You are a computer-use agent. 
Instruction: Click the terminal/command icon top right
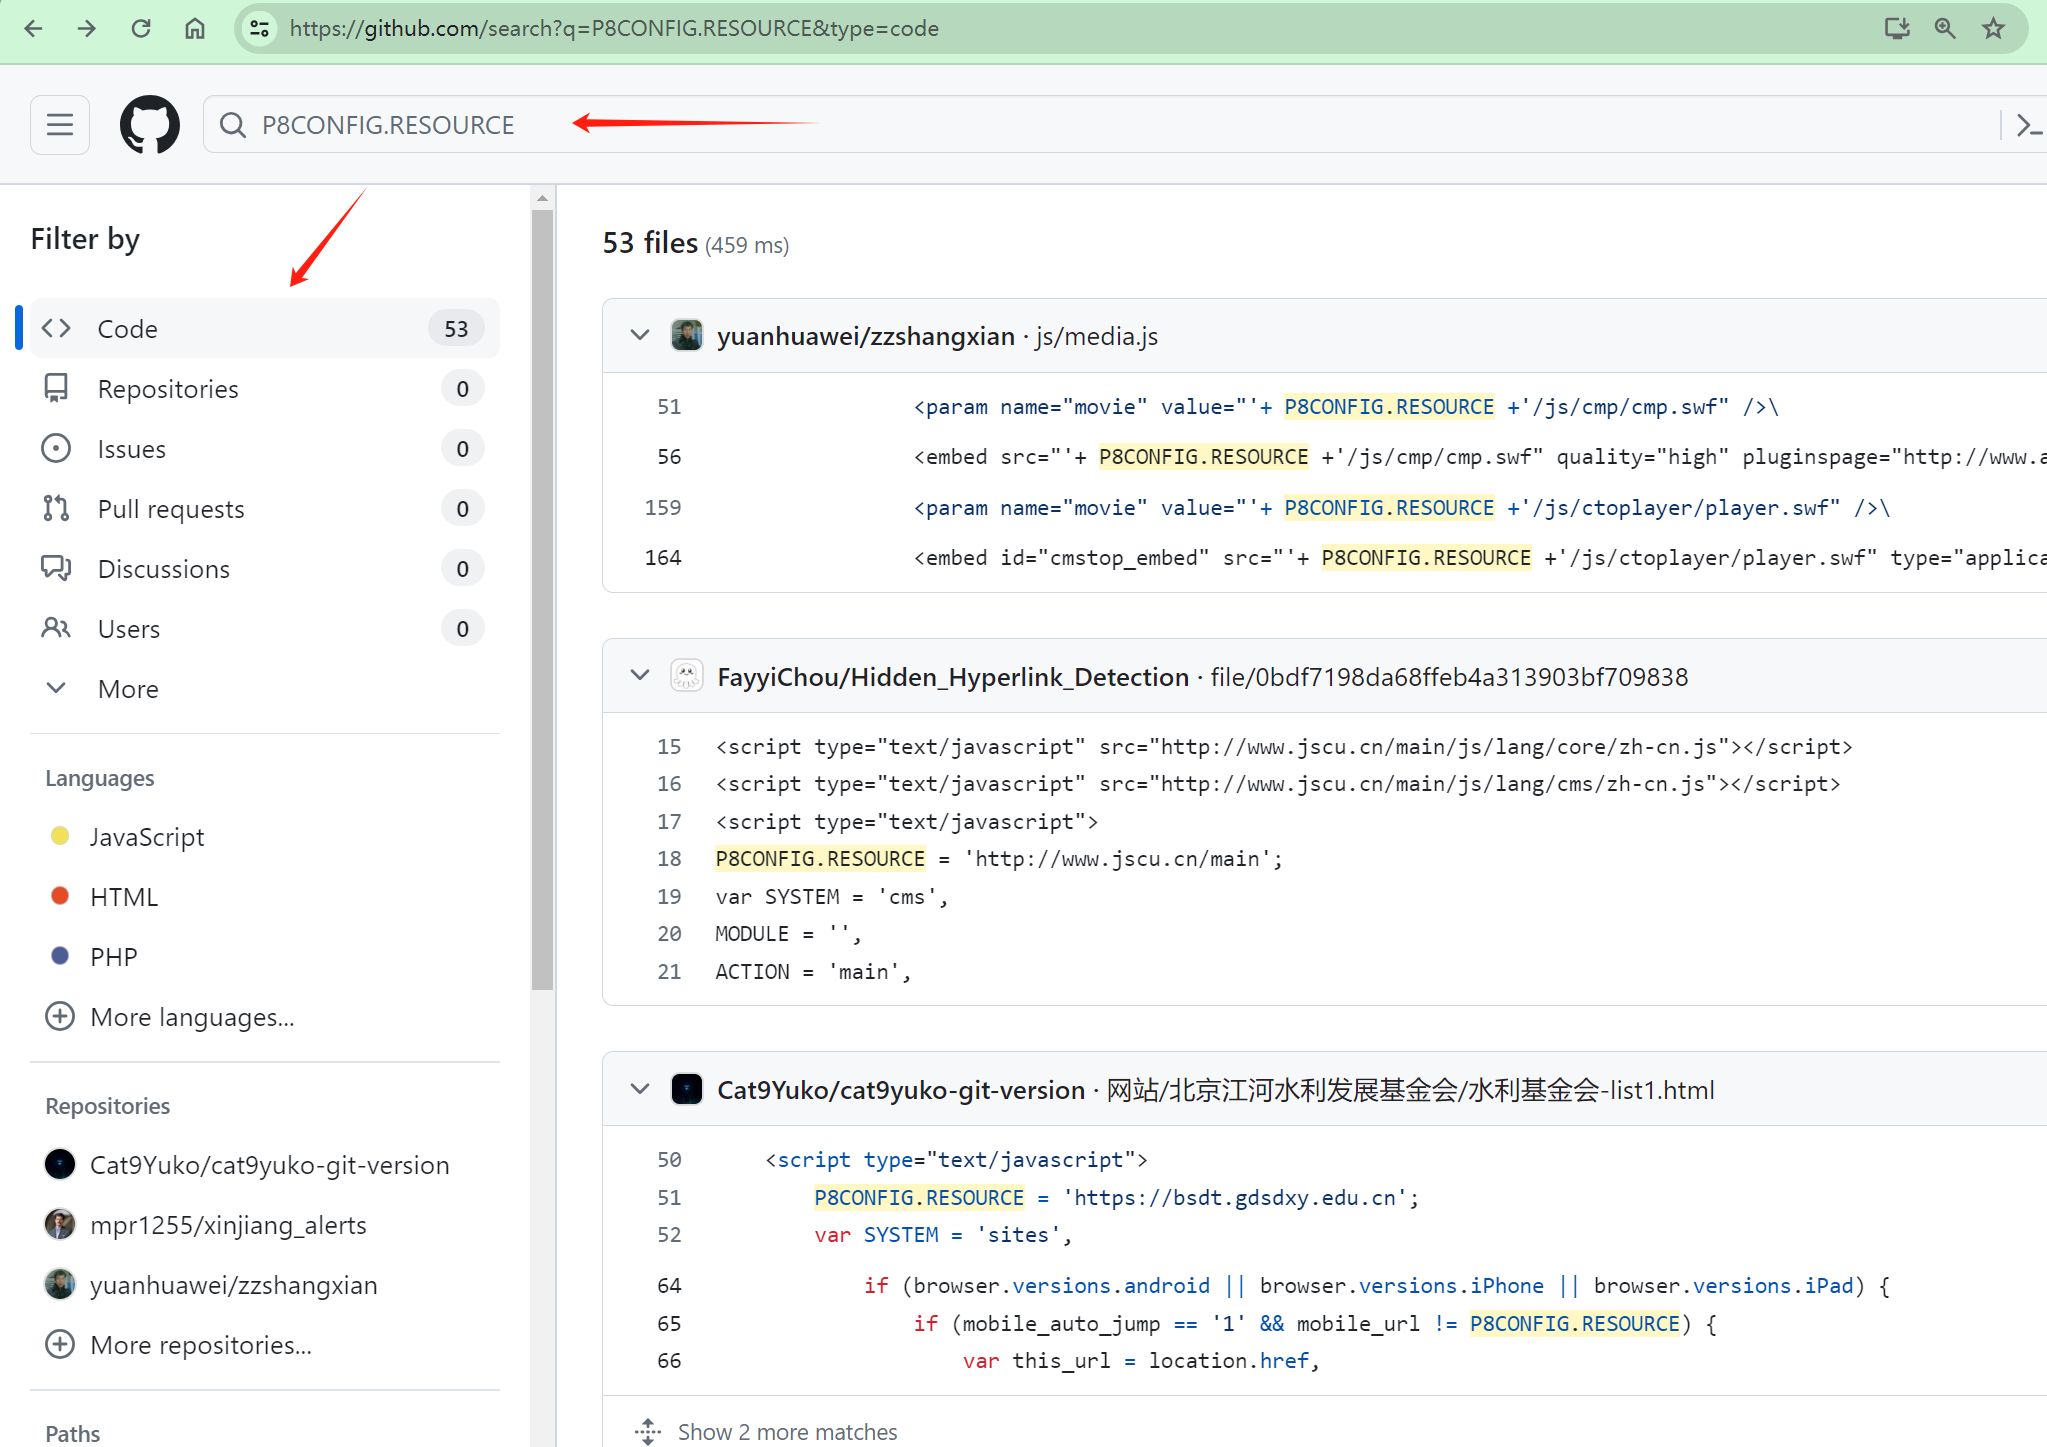click(x=2028, y=124)
